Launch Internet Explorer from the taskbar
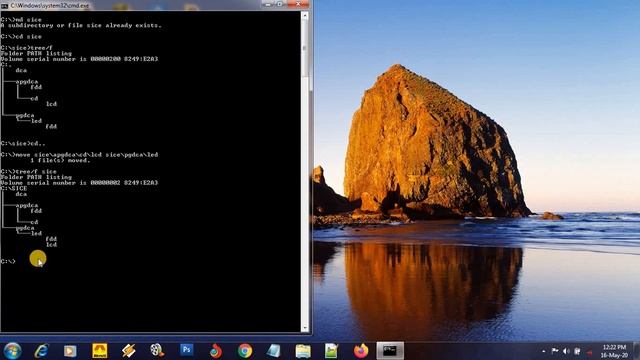 41,351
